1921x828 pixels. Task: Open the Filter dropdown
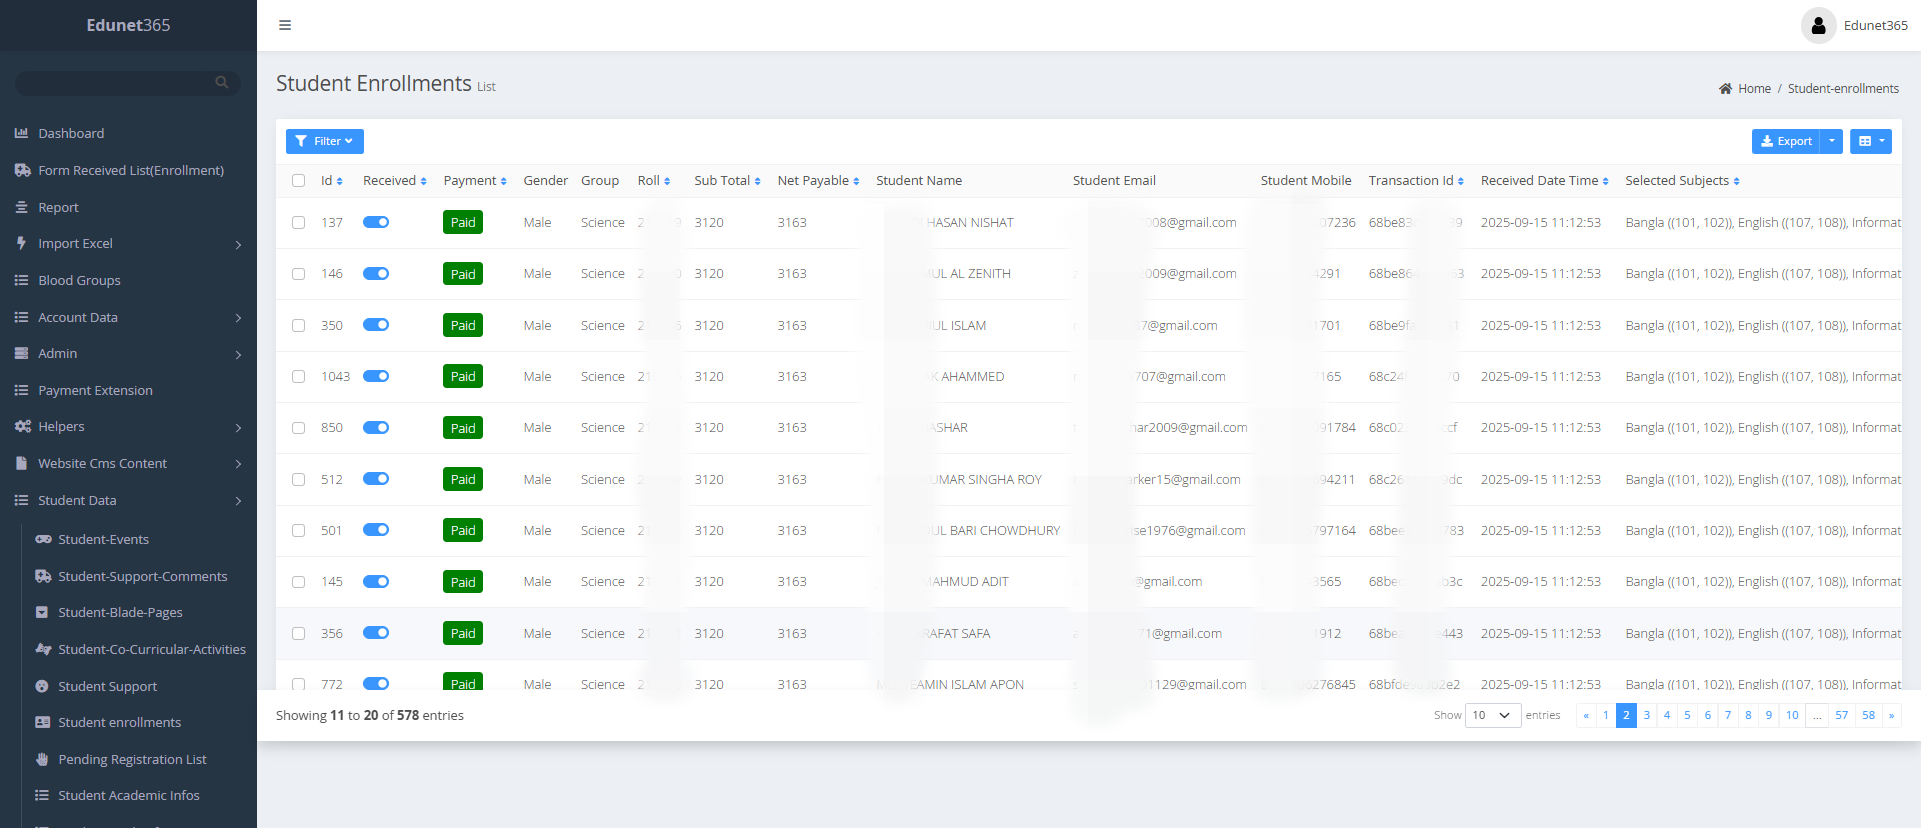(324, 141)
